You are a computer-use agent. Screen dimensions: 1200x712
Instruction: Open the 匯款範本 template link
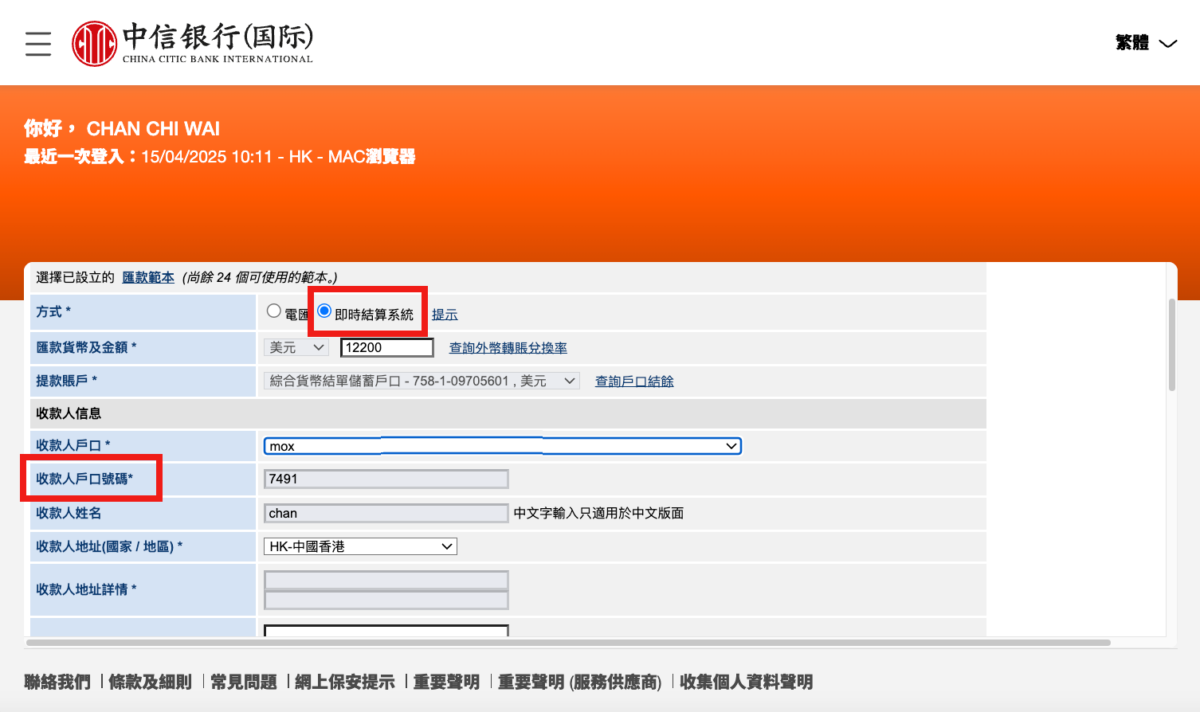click(148, 277)
